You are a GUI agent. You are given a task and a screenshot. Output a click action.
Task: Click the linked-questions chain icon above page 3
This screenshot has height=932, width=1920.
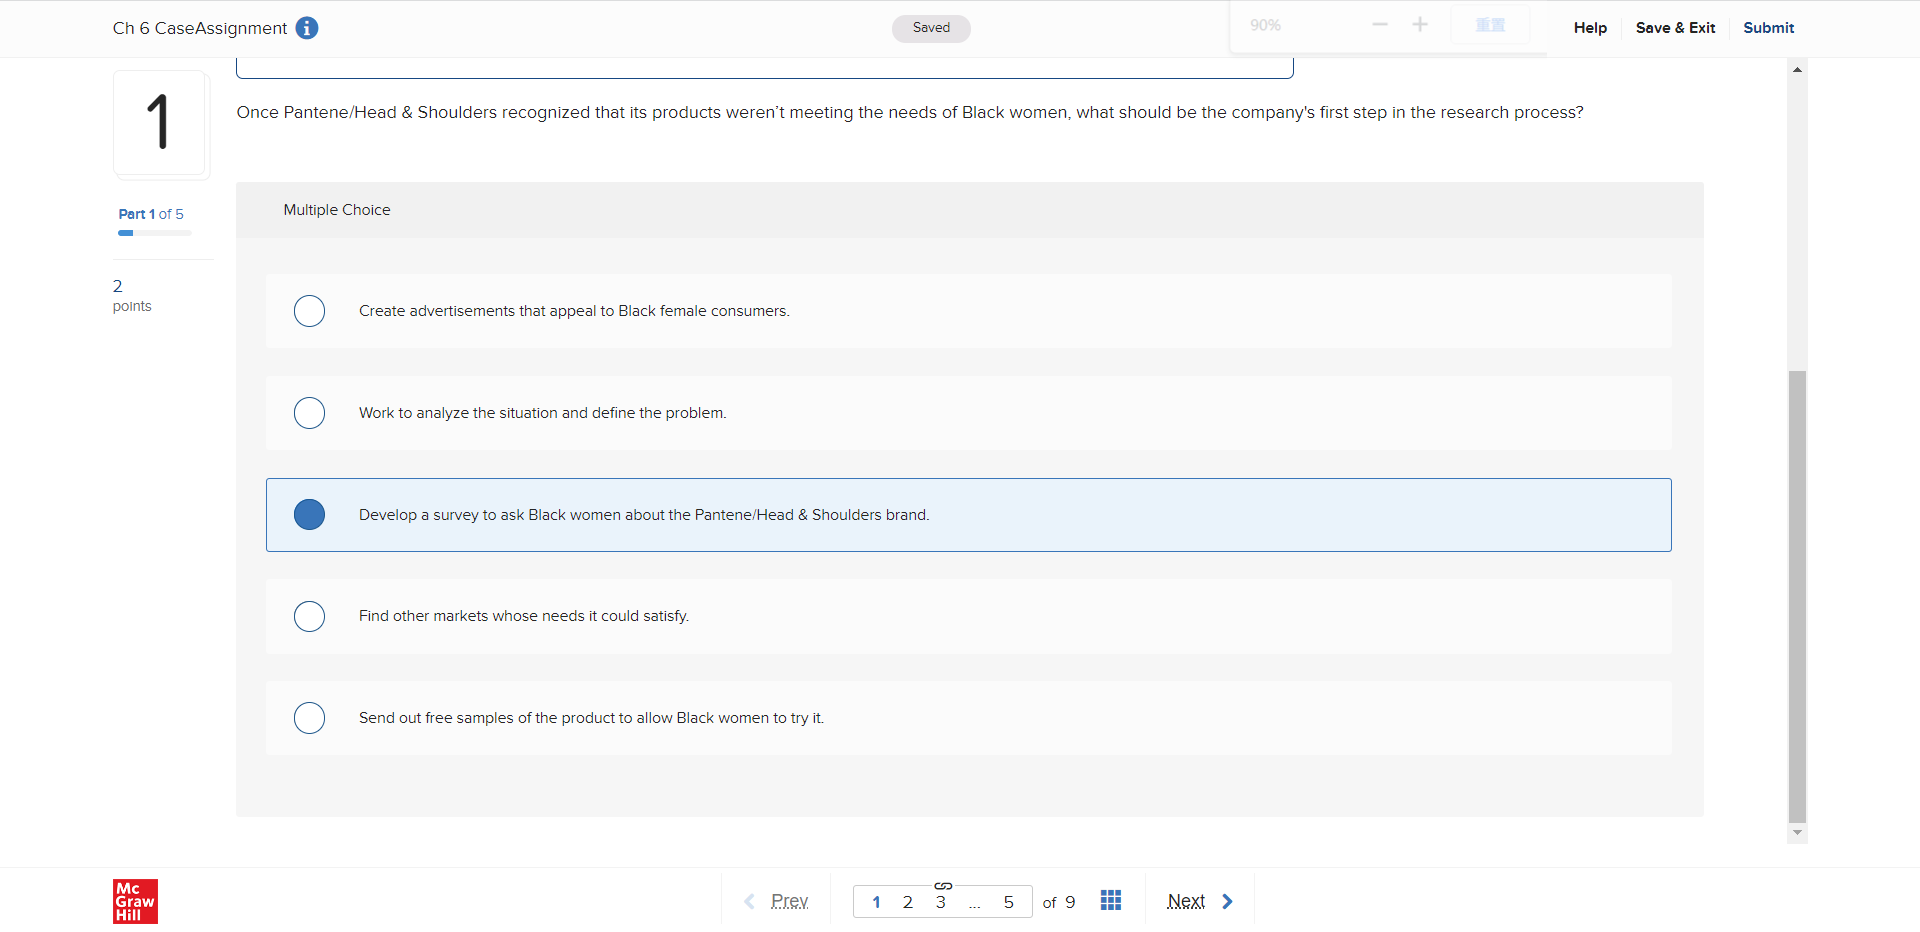(x=943, y=886)
